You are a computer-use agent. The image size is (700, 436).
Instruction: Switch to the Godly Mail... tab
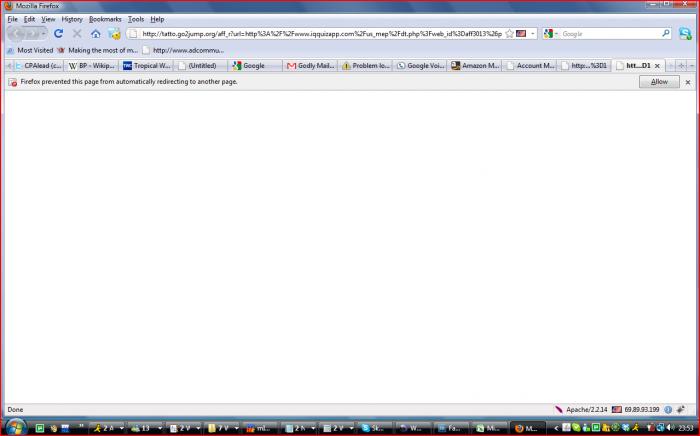click(x=310, y=66)
